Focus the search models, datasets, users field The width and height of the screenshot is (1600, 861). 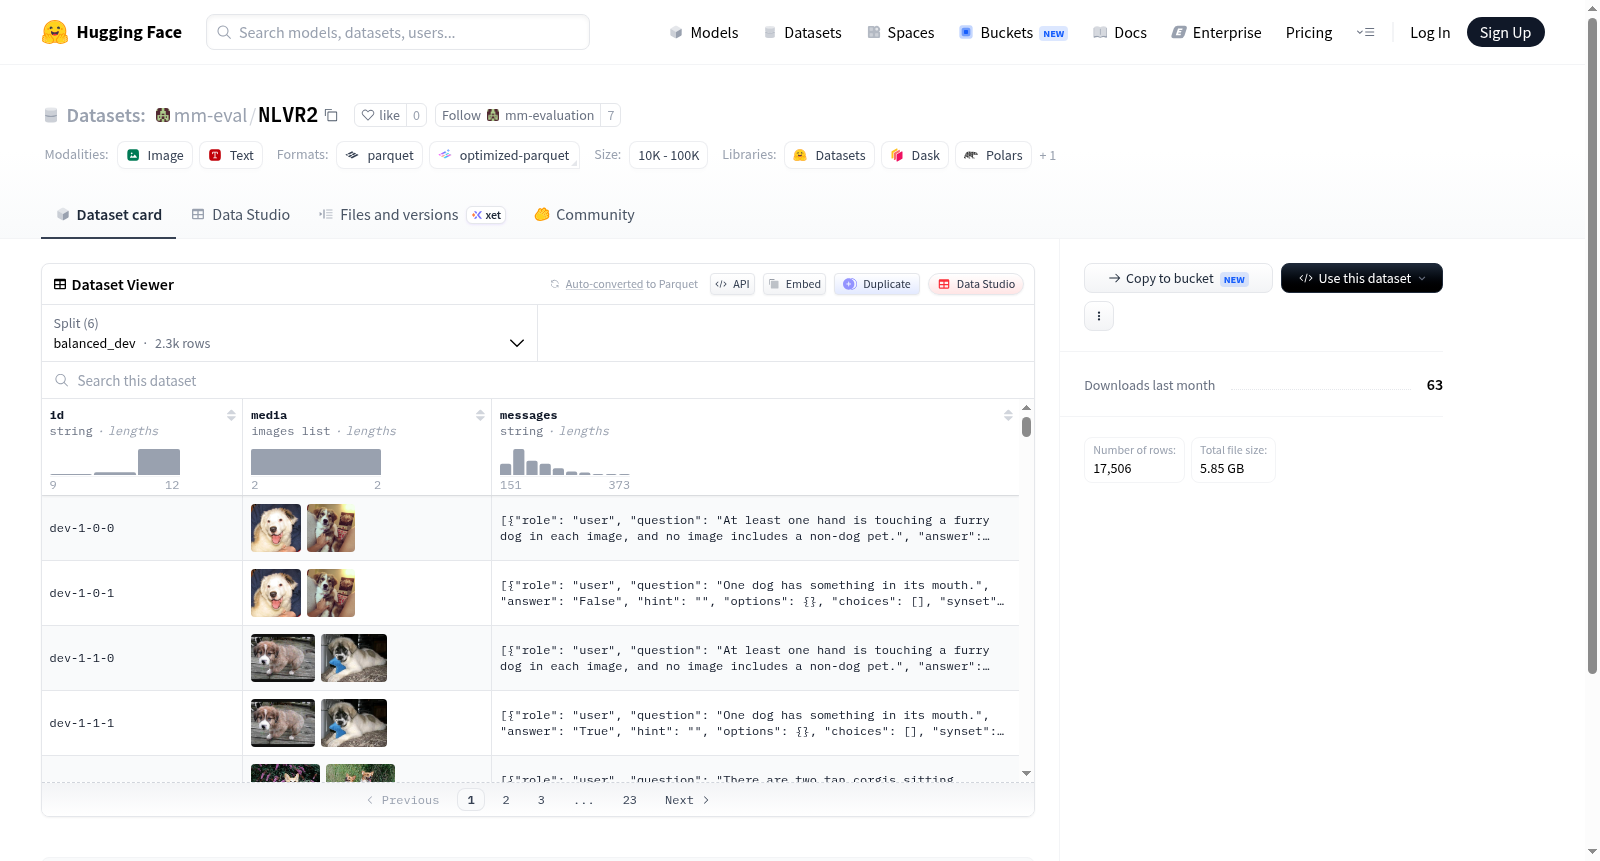(398, 32)
